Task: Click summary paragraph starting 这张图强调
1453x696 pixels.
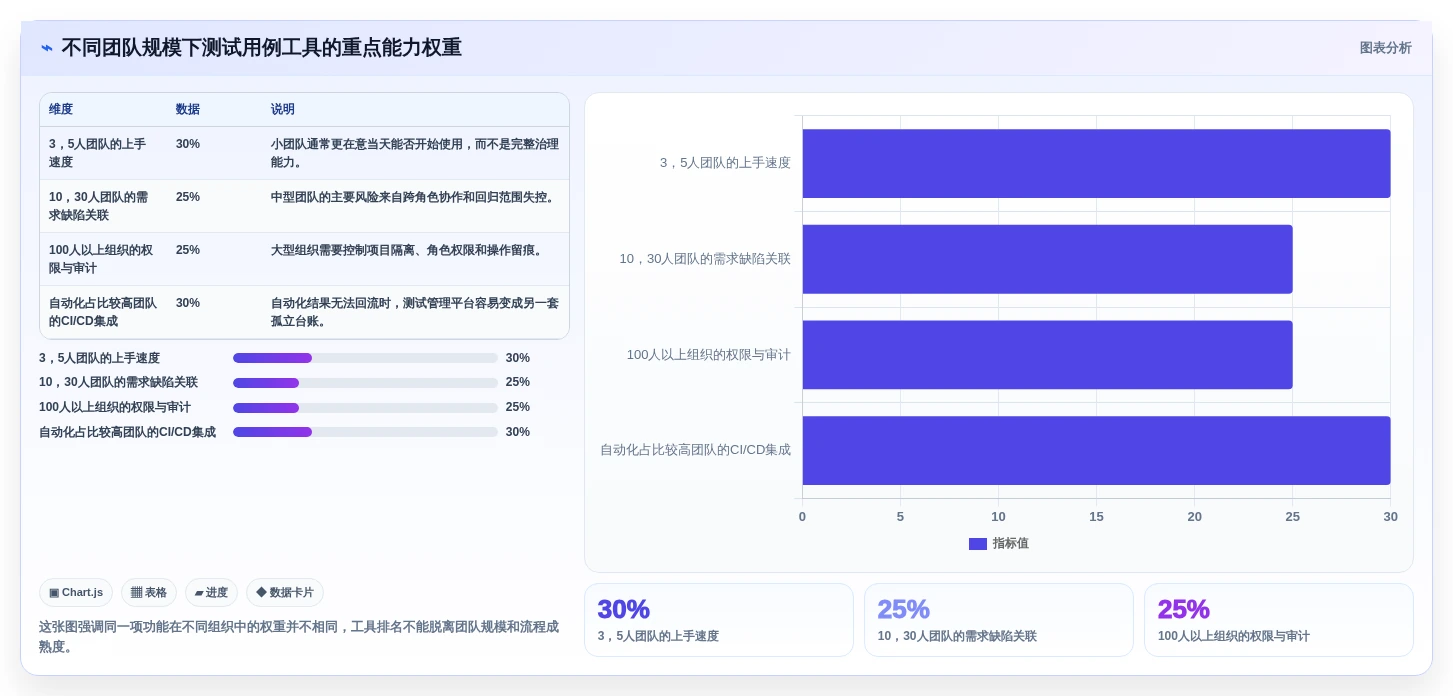Action: click(299, 637)
